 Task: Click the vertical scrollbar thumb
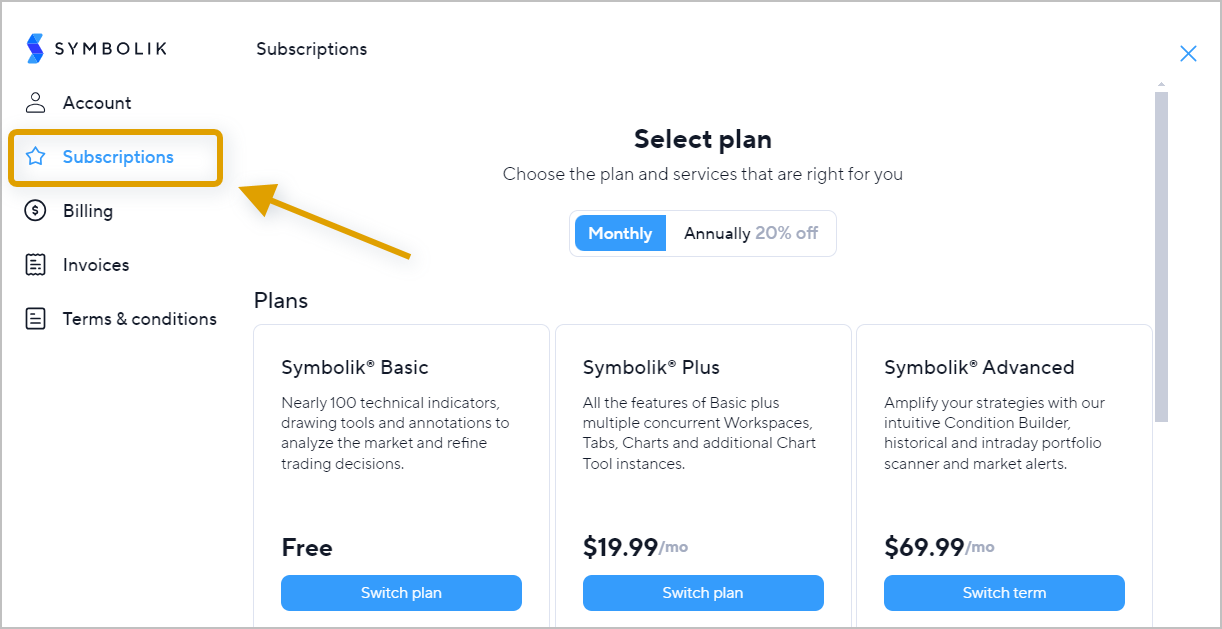pos(1161,256)
